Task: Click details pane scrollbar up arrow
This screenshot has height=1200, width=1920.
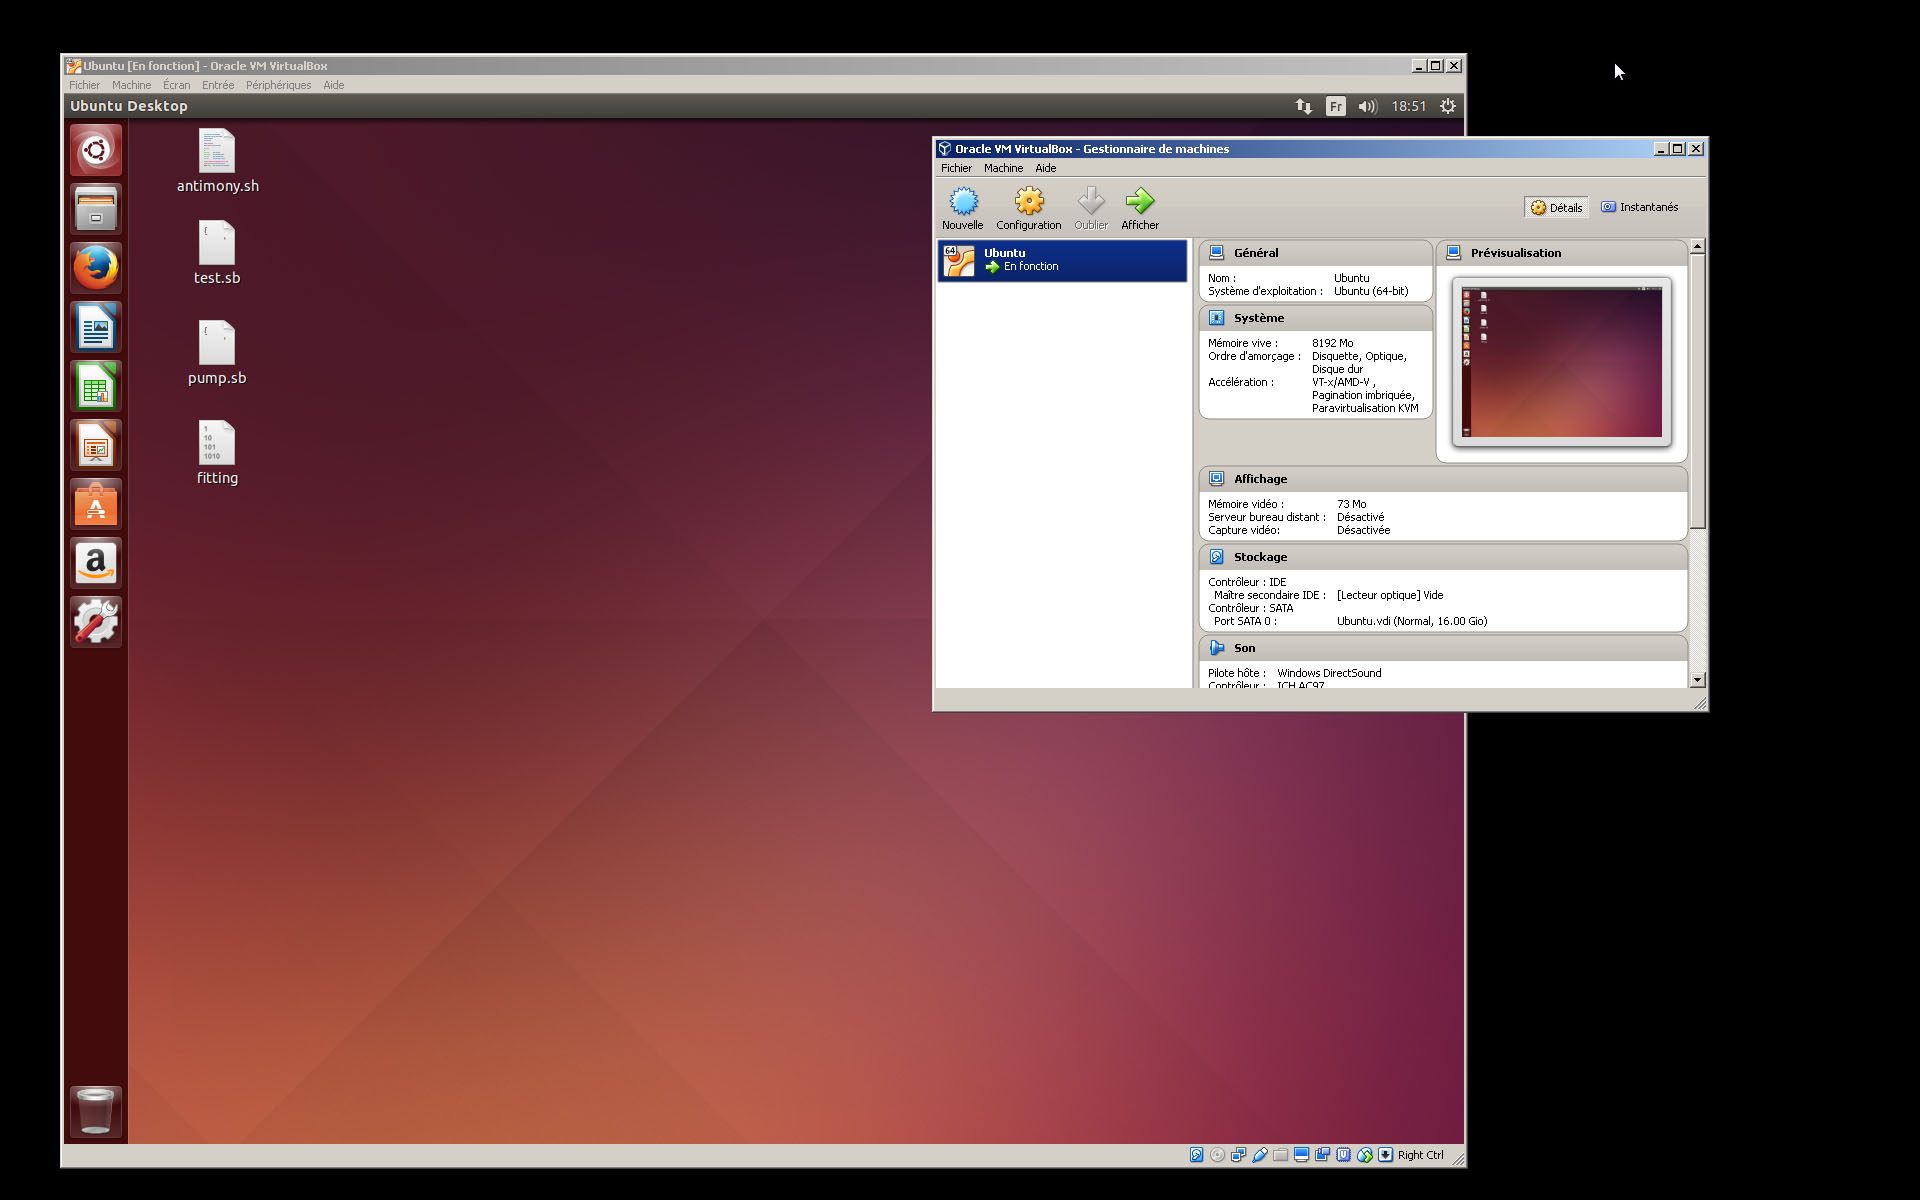Action: pyautogui.click(x=1697, y=246)
